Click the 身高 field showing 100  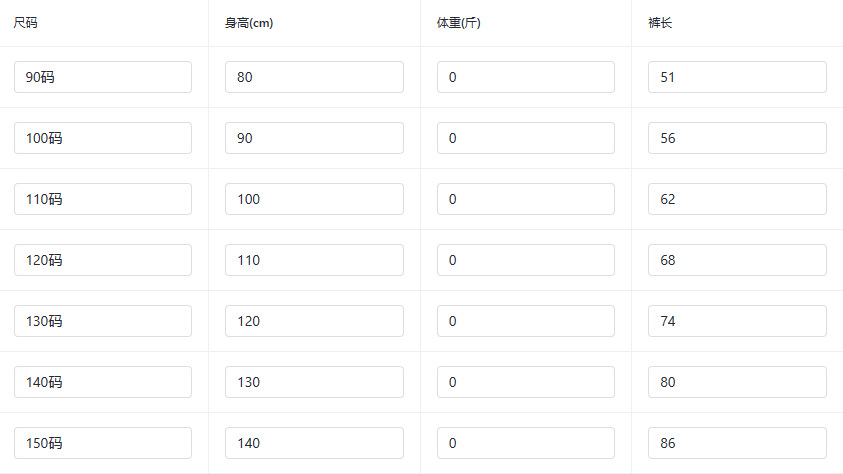314,199
